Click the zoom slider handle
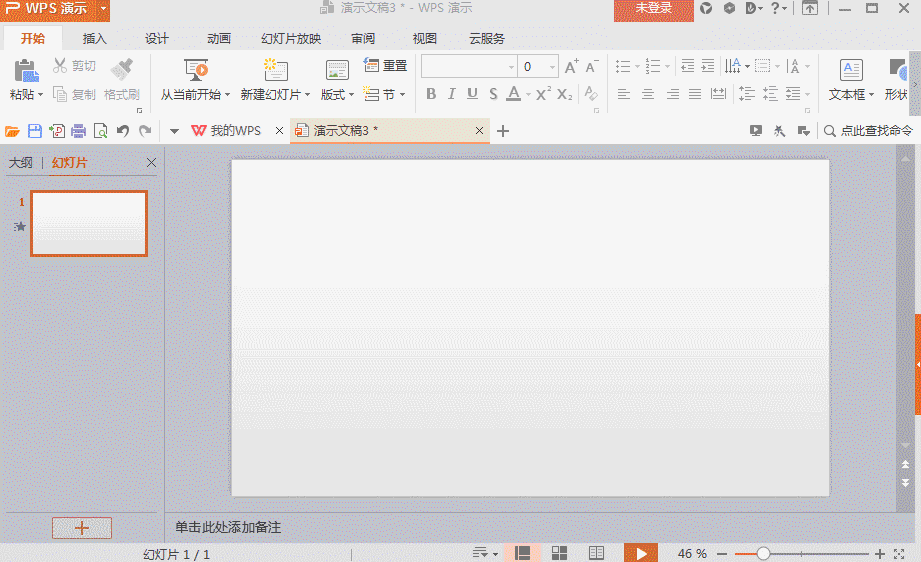 (763, 553)
